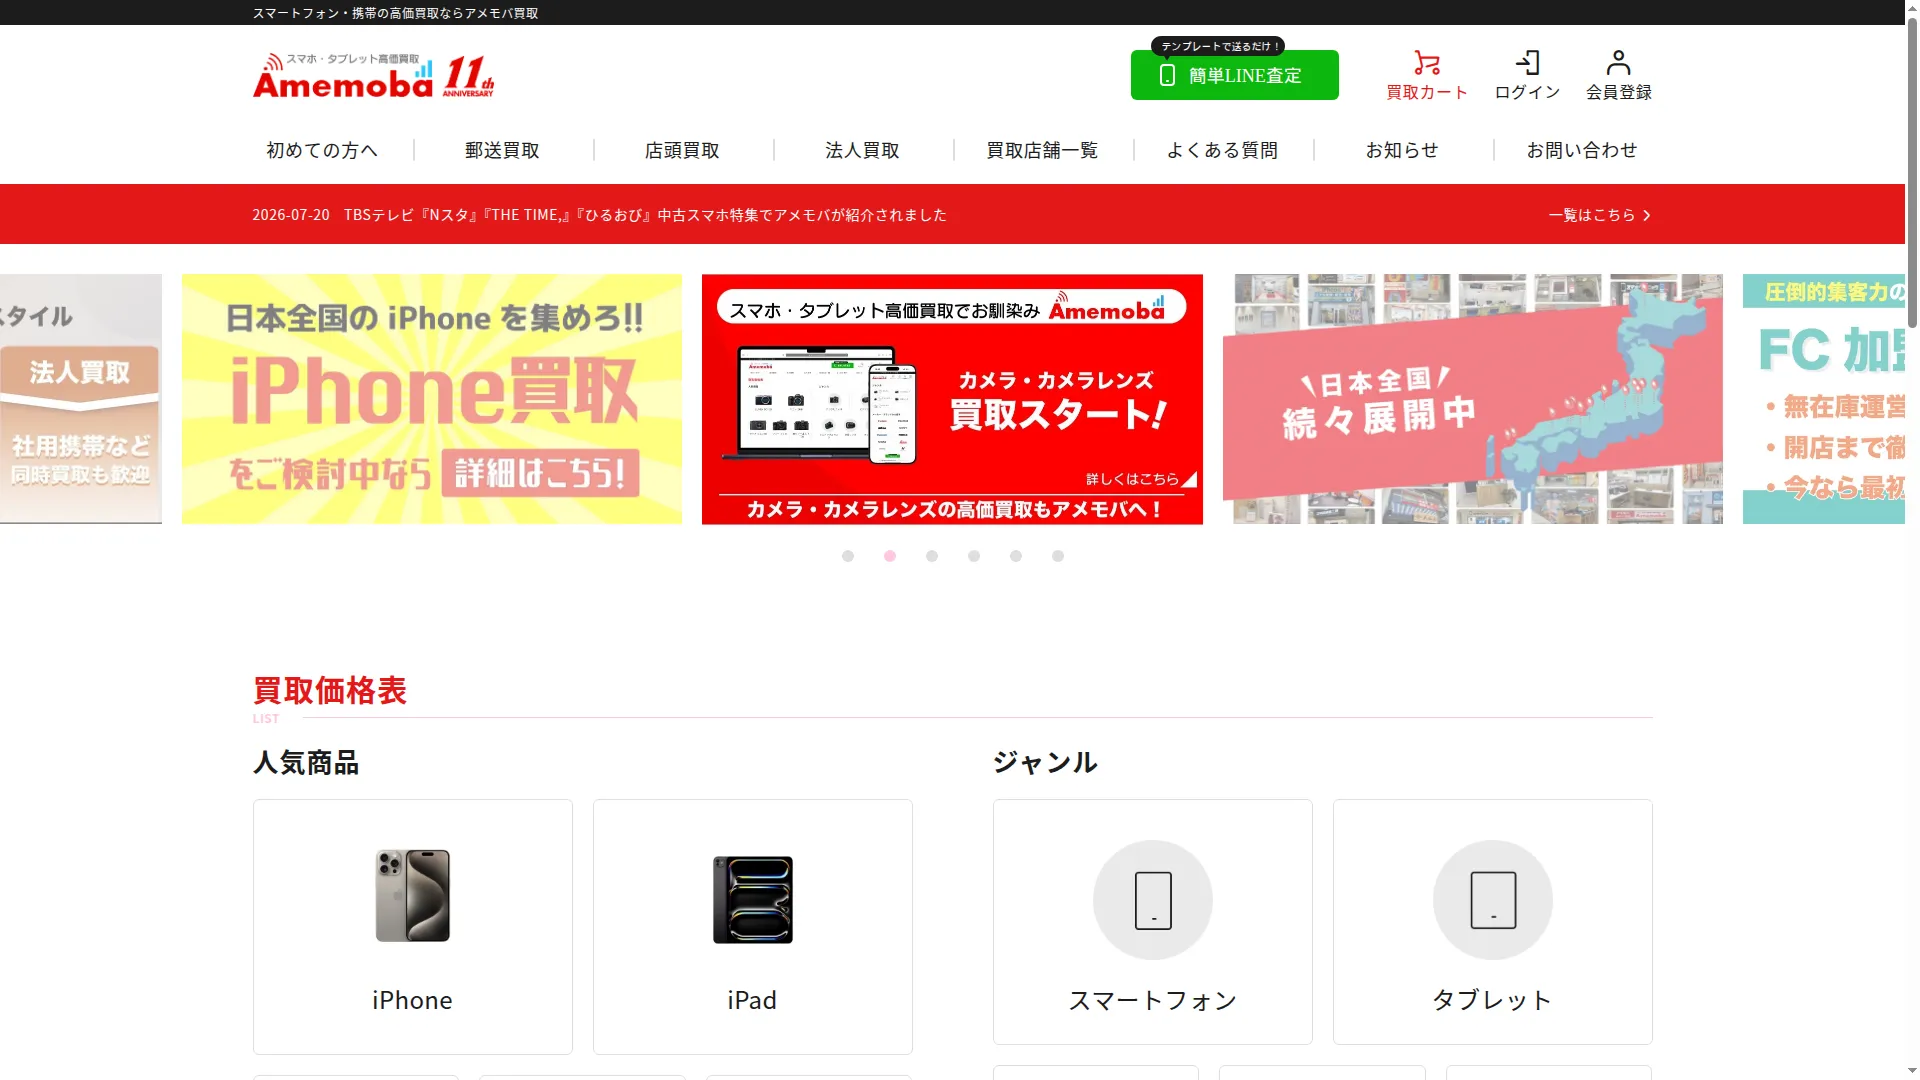
Task: Click the 法人買取 partially visible banner
Action: pyautogui.click(x=80, y=399)
